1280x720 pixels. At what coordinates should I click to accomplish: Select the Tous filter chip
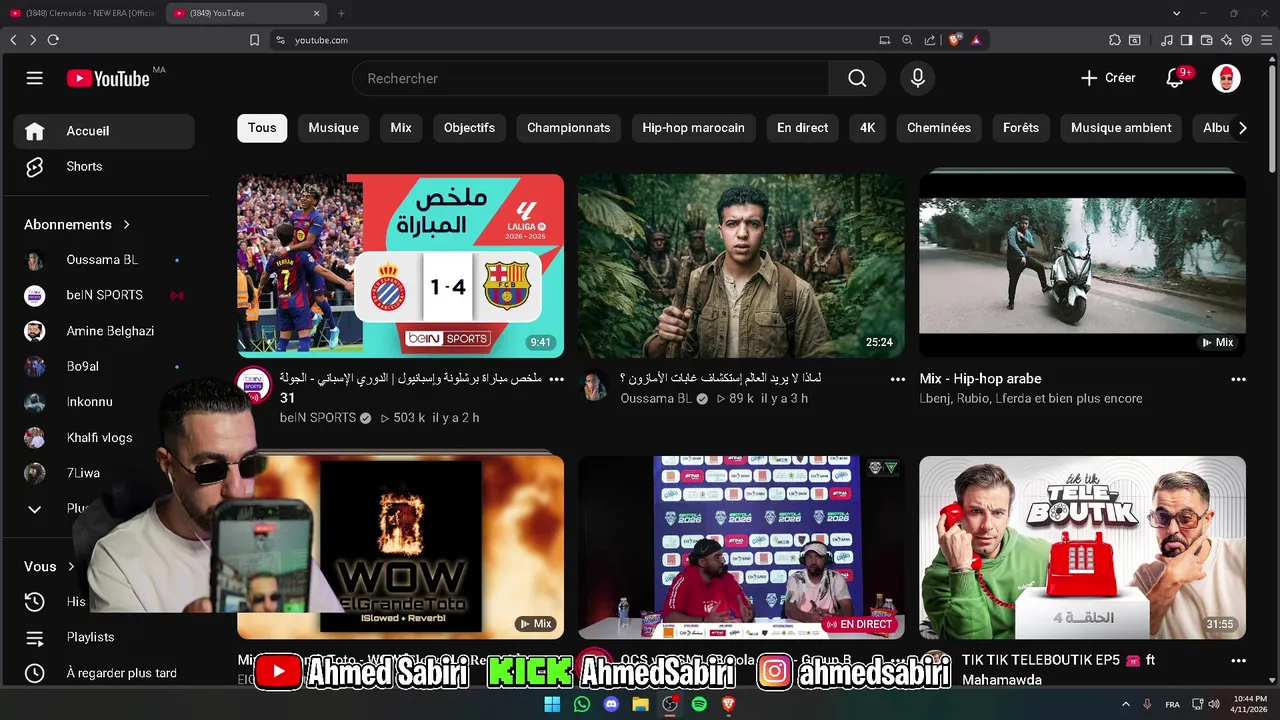(262, 128)
